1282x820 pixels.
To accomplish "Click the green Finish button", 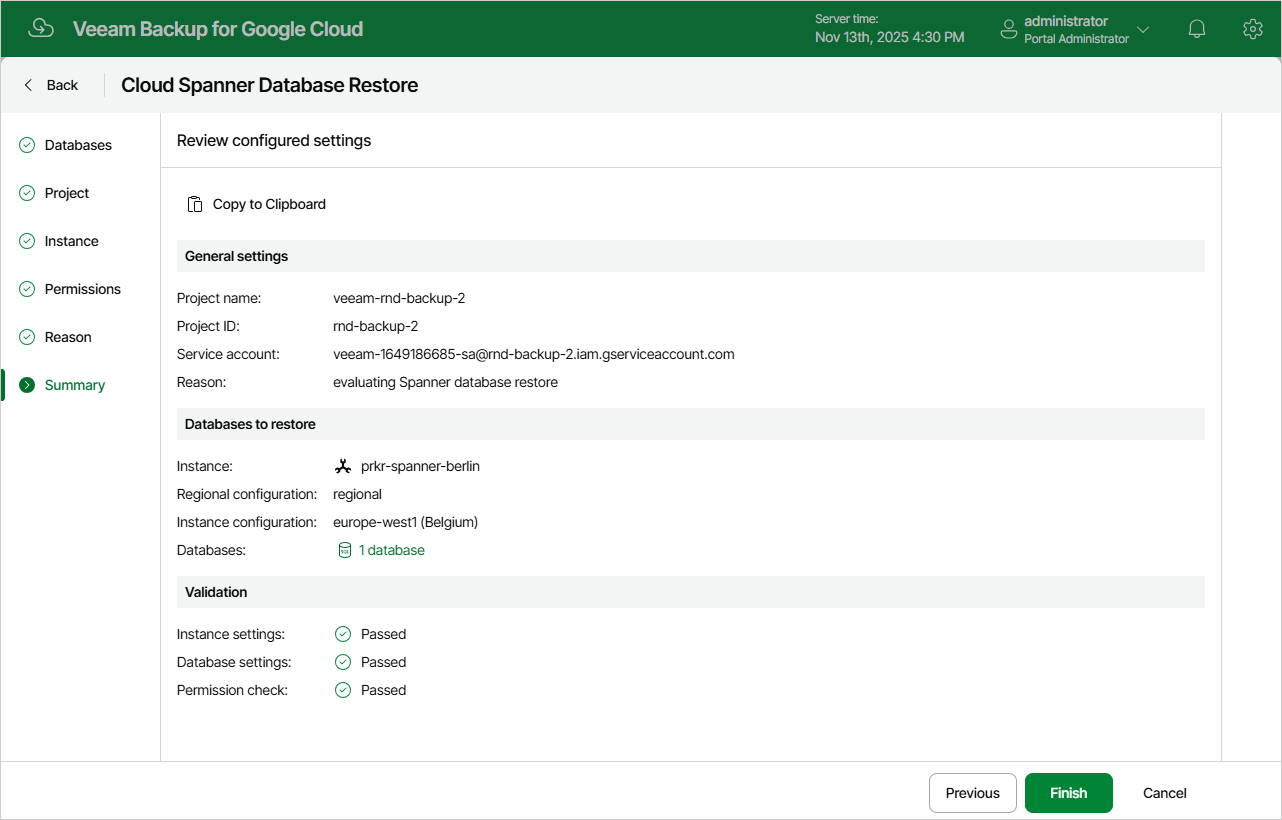I will [1069, 793].
